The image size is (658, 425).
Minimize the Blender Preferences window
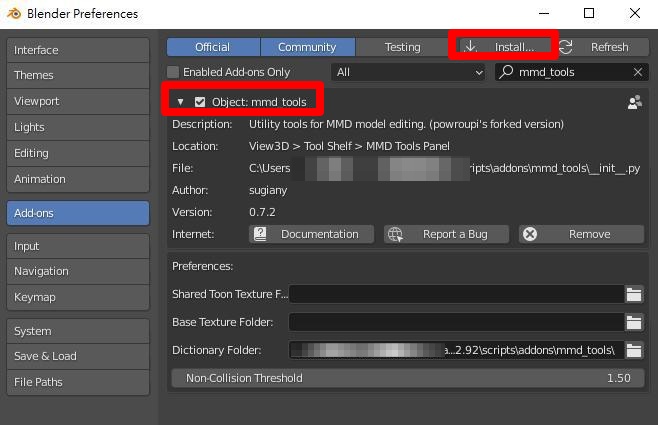(x=544, y=13)
